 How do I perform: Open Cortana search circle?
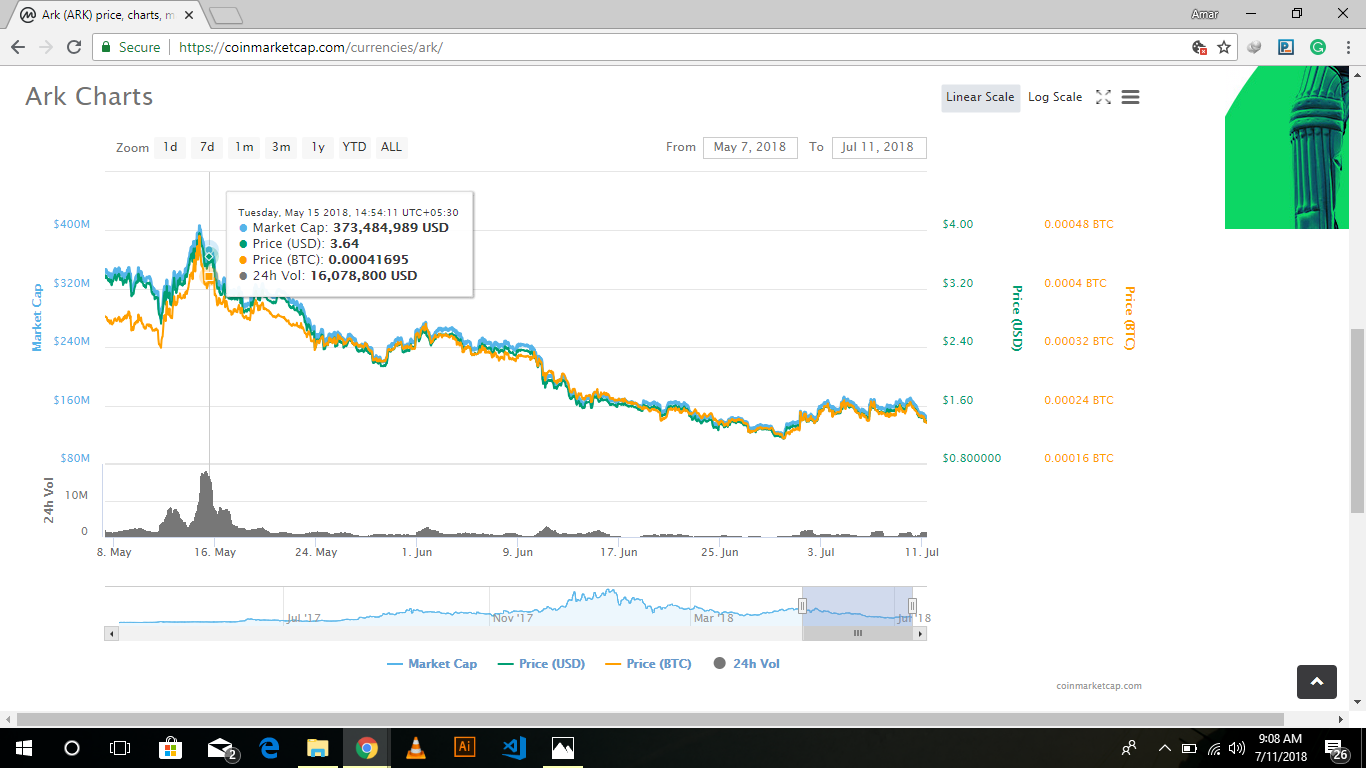coord(72,747)
